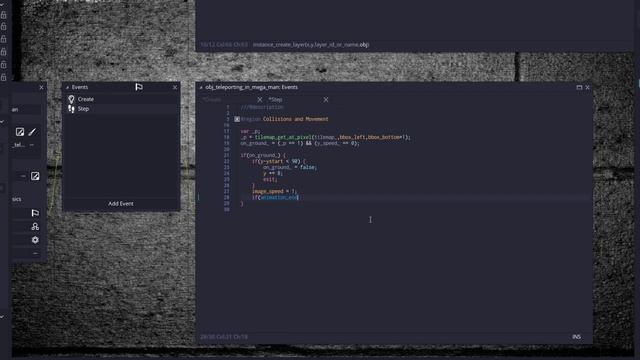
Task: Click the cursor position status in code editor
Action: click(x=224, y=337)
